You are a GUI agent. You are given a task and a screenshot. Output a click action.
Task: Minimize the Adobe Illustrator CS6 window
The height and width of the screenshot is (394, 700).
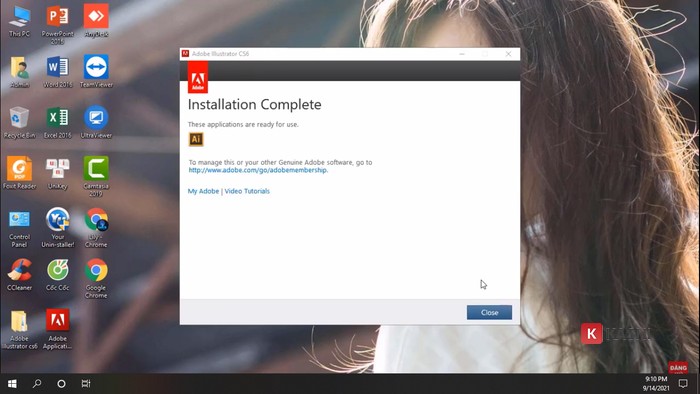462,54
